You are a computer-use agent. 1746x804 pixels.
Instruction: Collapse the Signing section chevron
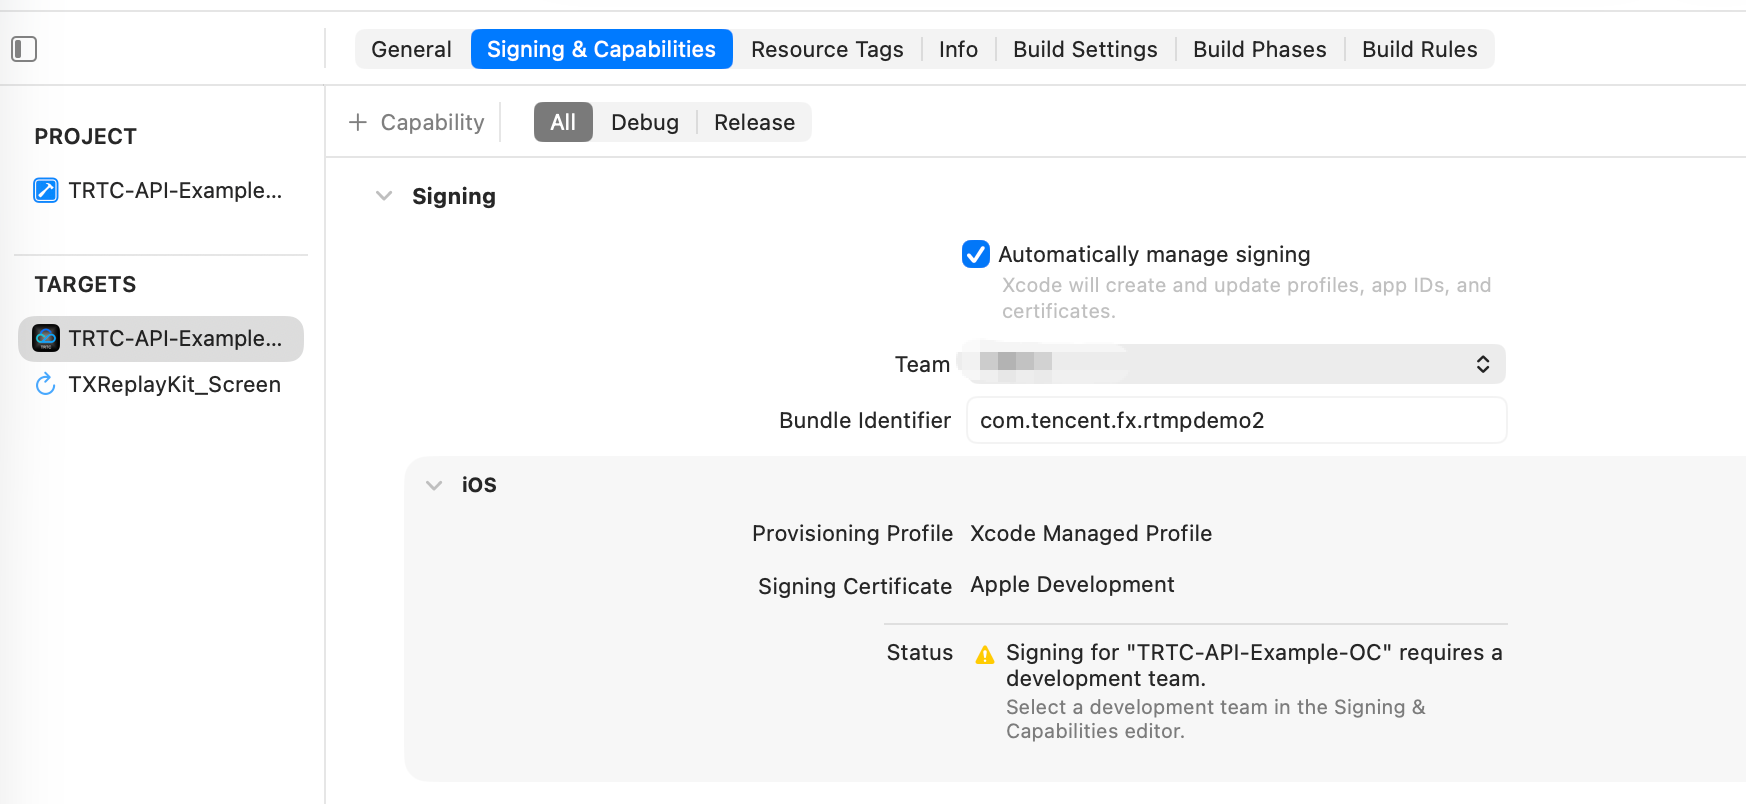click(384, 196)
